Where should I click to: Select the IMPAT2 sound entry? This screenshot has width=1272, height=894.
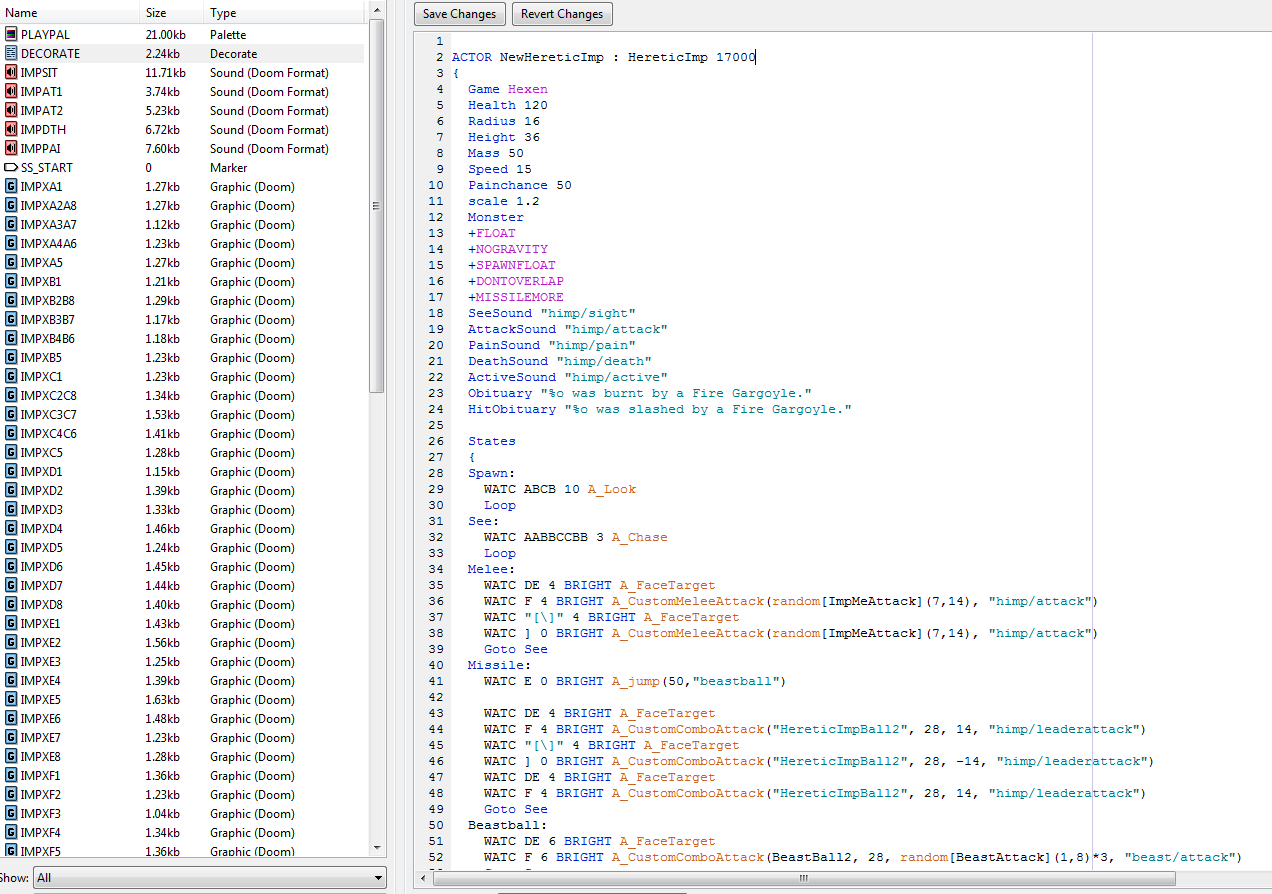pyautogui.click(x=42, y=111)
